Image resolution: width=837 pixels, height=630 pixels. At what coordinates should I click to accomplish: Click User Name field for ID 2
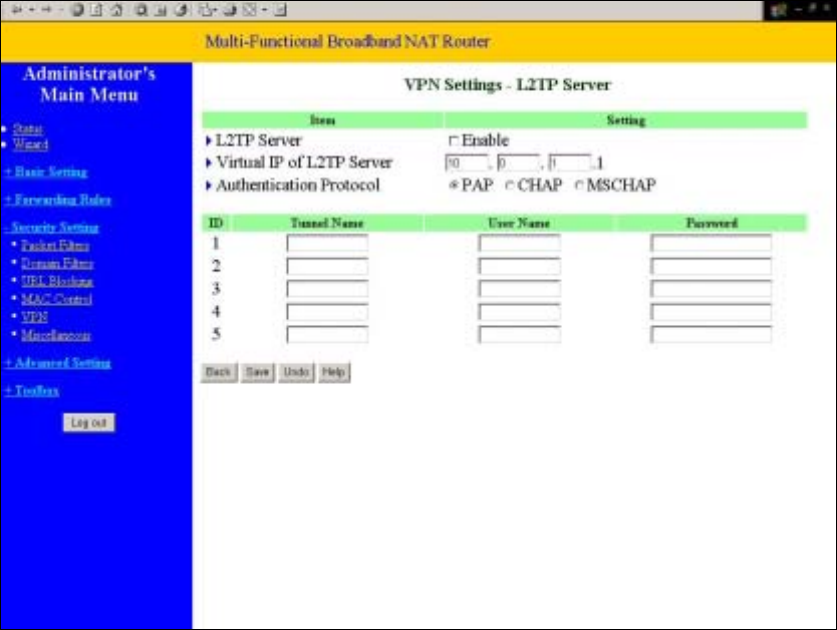(x=519, y=266)
